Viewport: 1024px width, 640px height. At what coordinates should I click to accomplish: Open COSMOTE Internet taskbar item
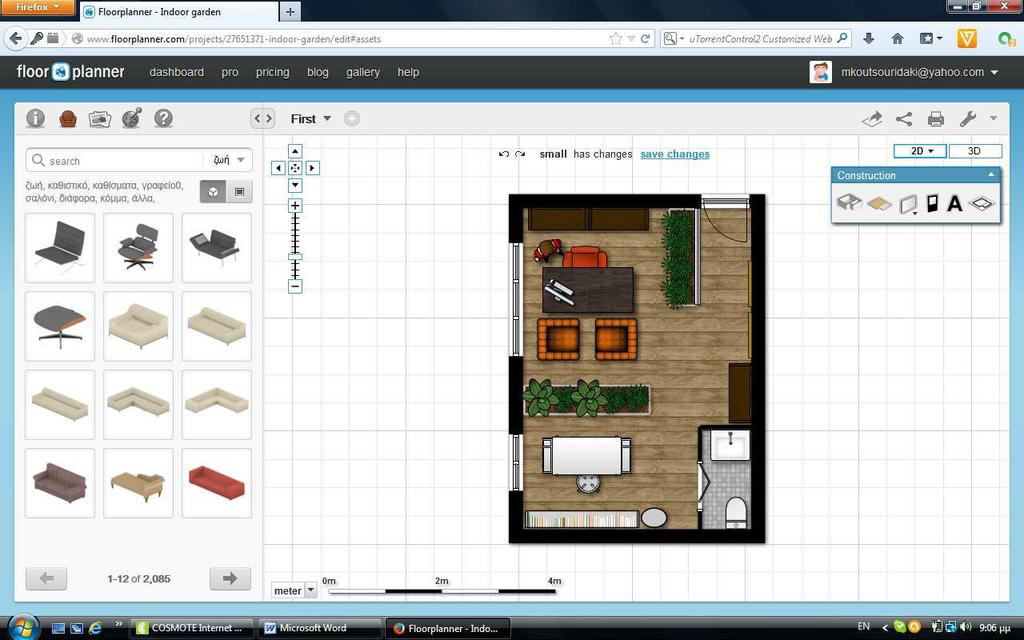coord(192,628)
